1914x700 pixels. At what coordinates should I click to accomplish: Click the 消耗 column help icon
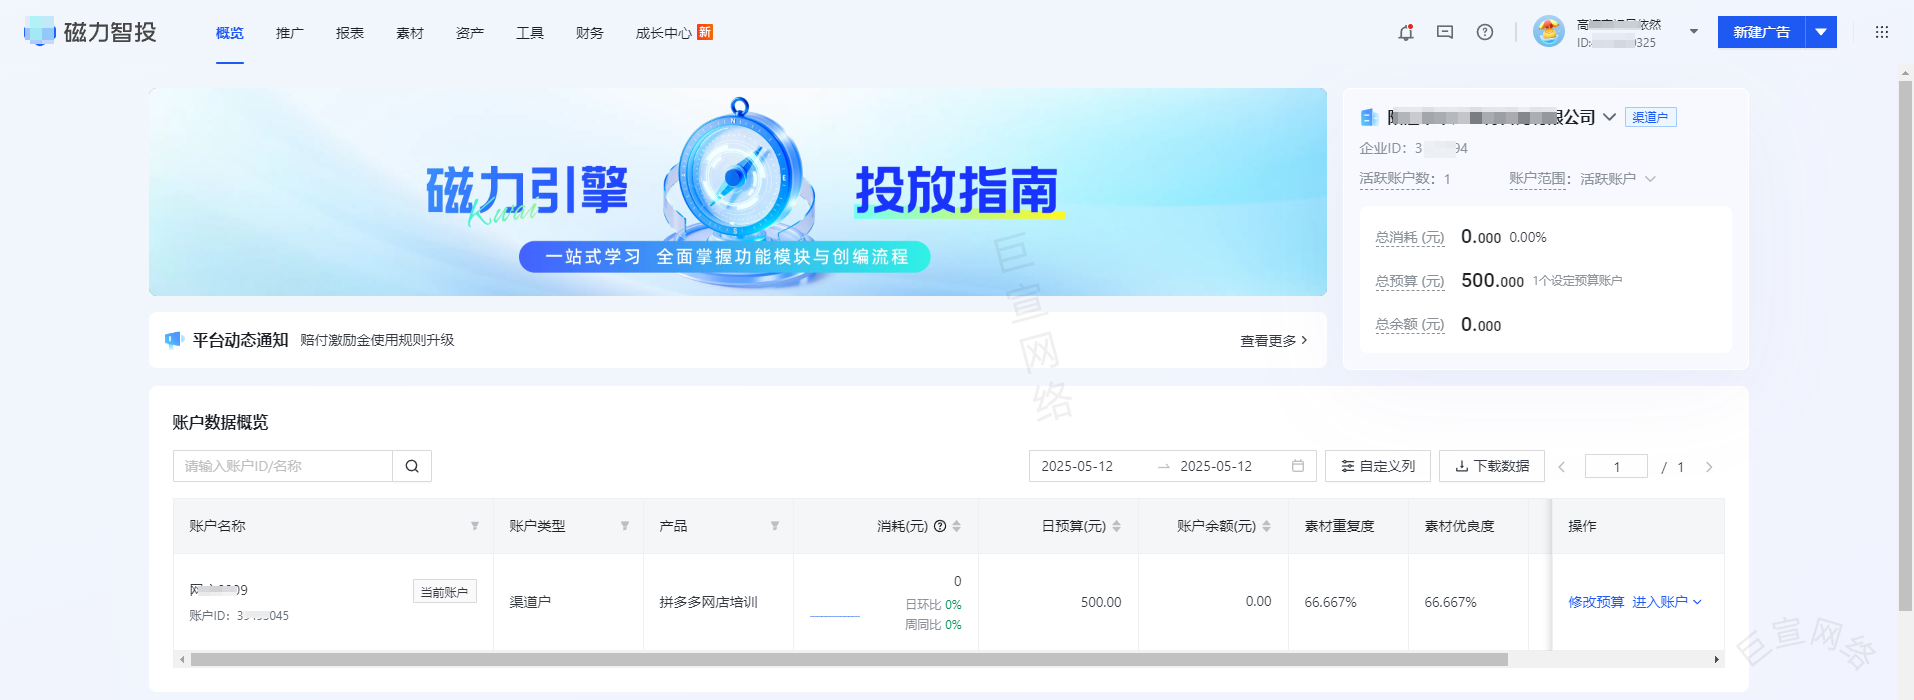[x=940, y=526]
